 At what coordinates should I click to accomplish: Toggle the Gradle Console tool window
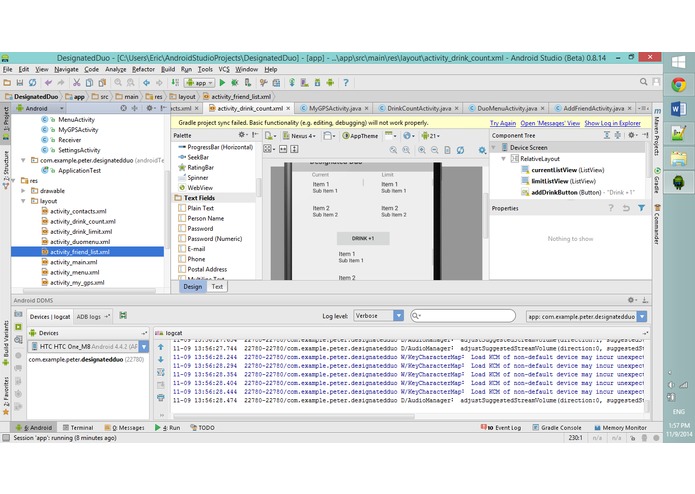pos(557,428)
